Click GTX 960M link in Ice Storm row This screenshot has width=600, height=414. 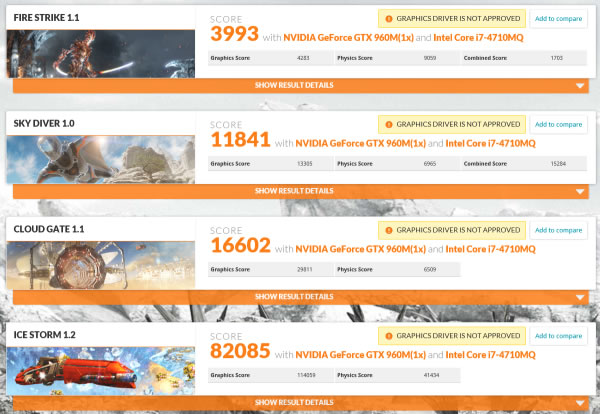360,355
